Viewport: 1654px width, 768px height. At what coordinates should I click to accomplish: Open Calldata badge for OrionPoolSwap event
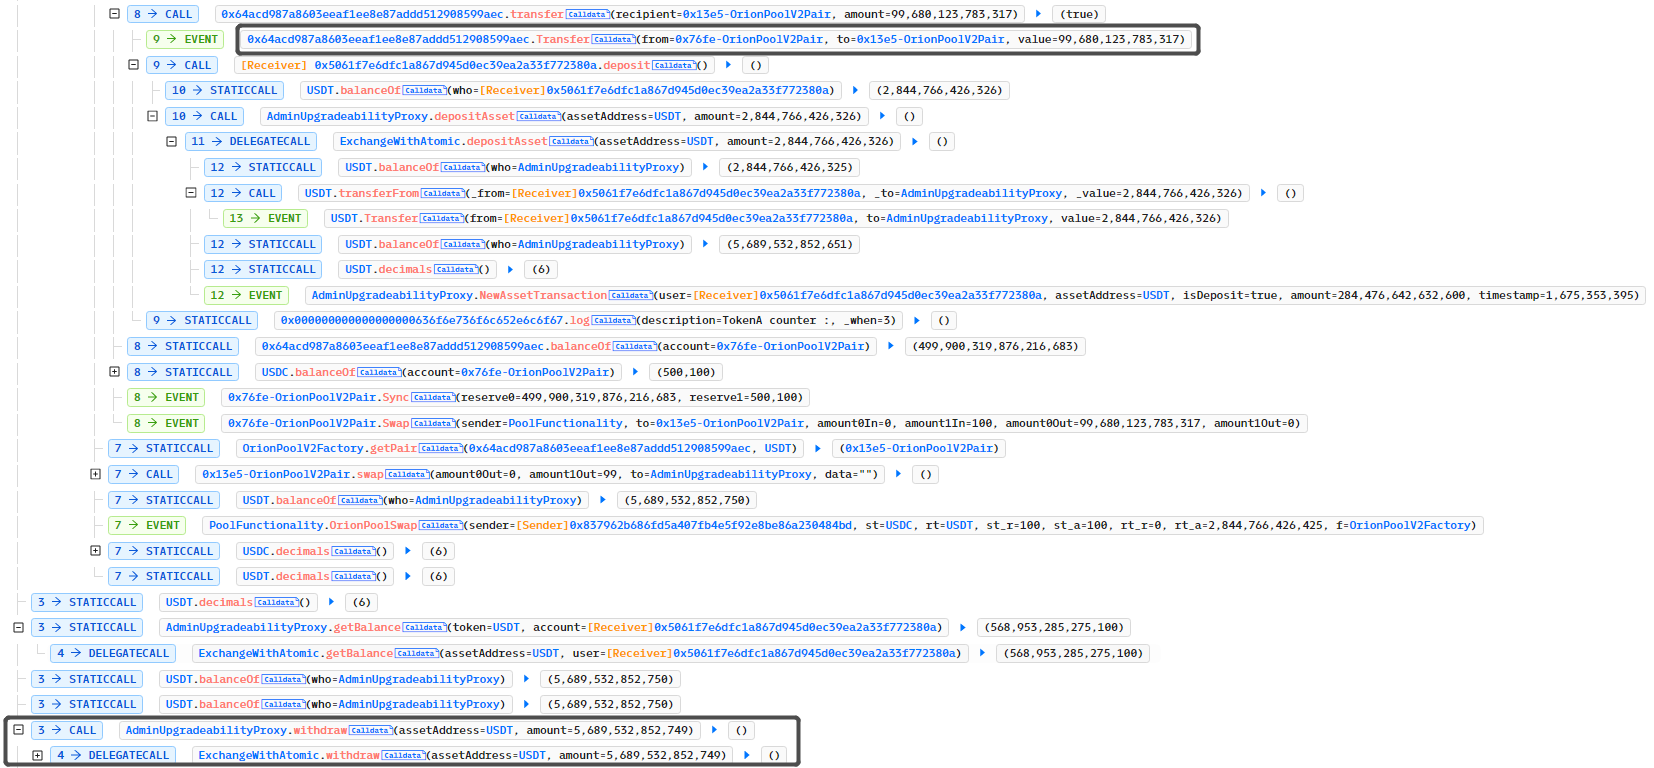(439, 526)
